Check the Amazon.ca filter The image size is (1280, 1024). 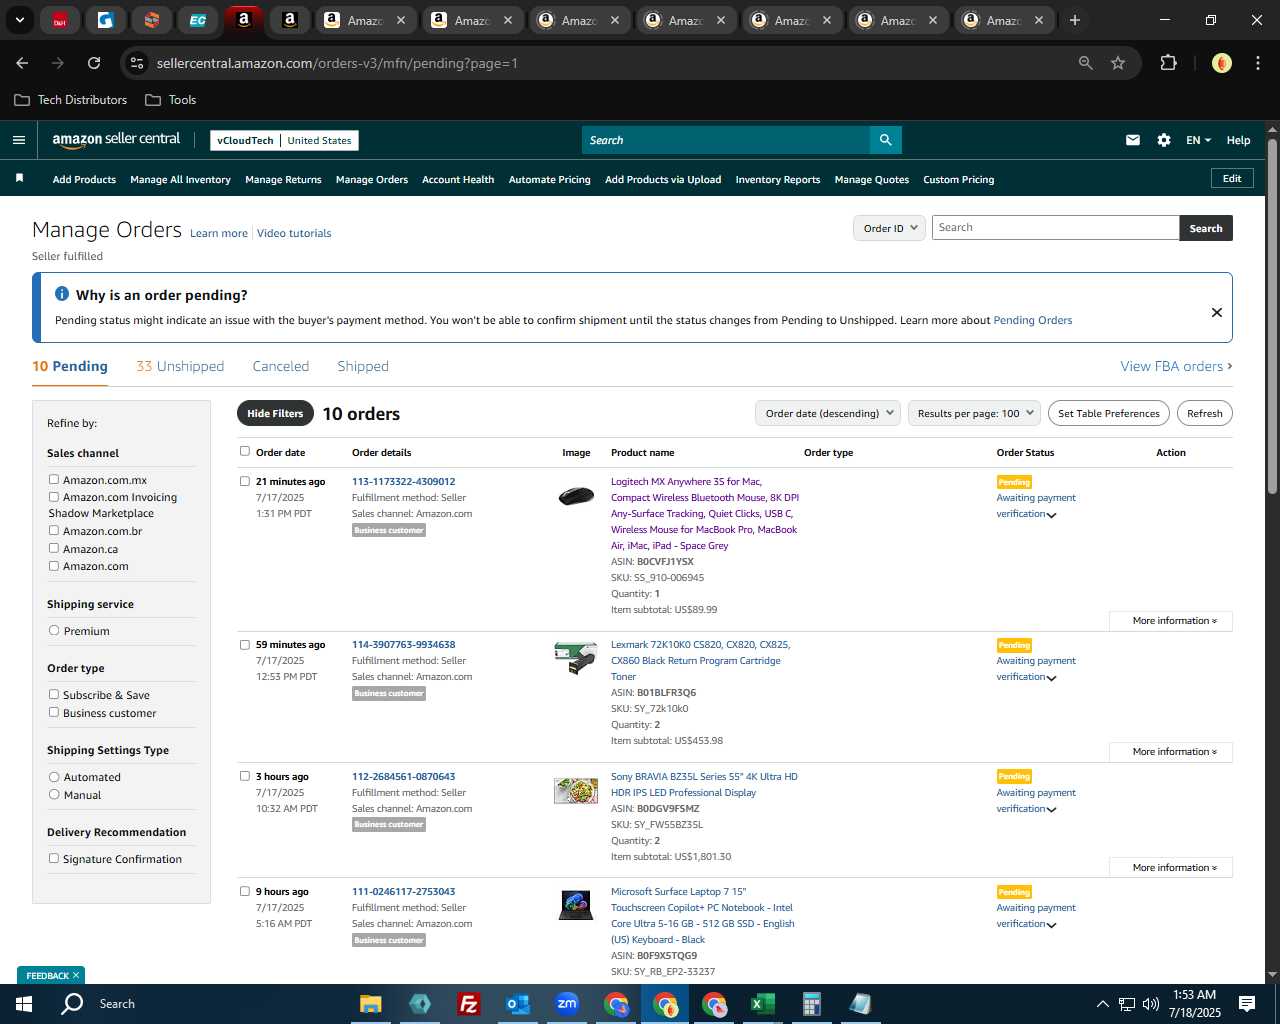click(54, 549)
